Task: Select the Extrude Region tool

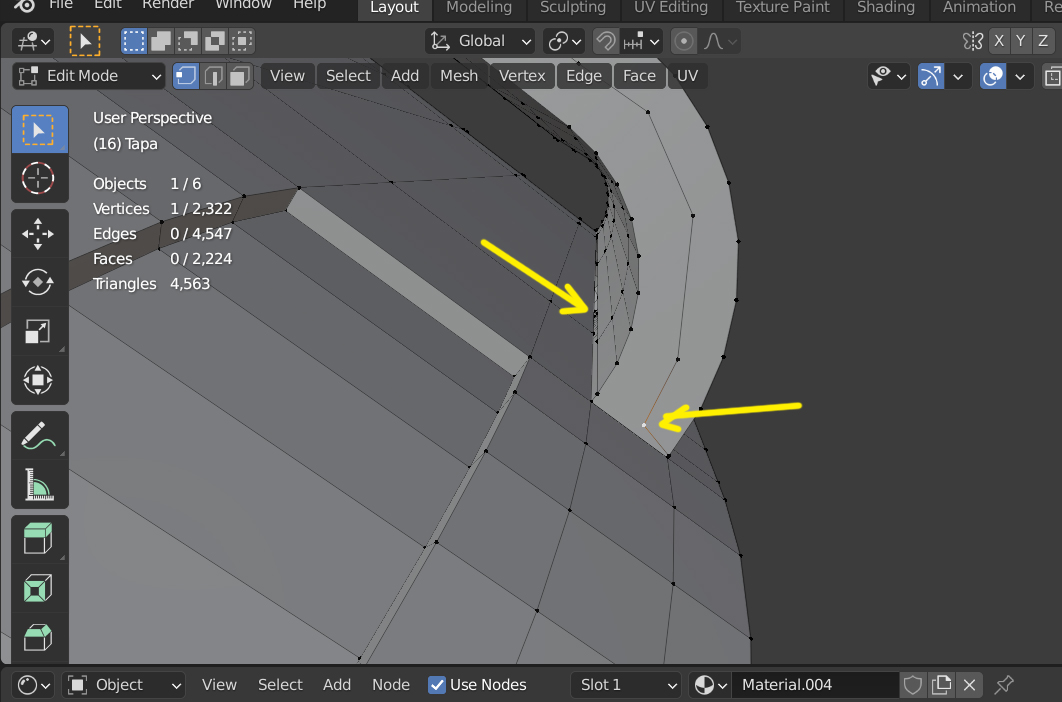Action: pos(39,539)
